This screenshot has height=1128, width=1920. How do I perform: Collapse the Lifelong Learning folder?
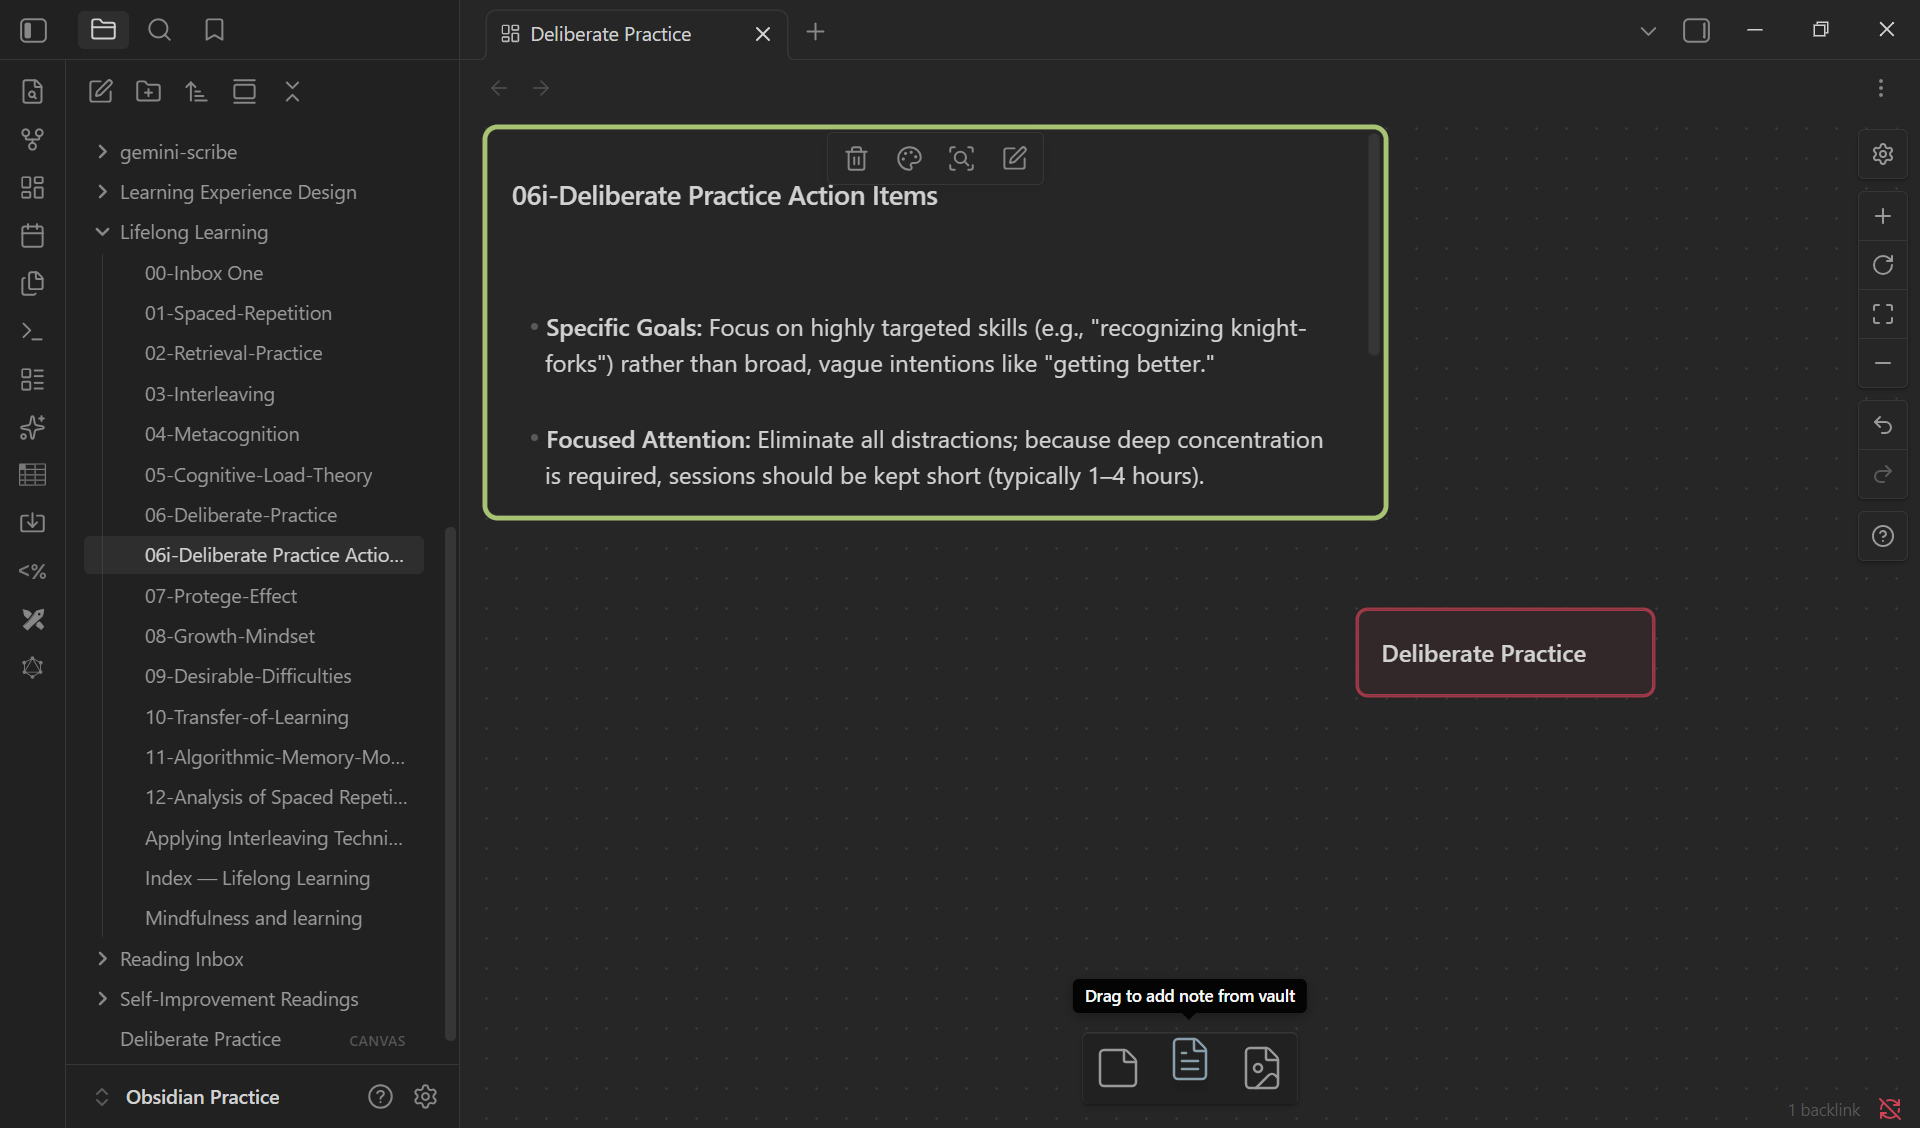(x=102, y=232)
